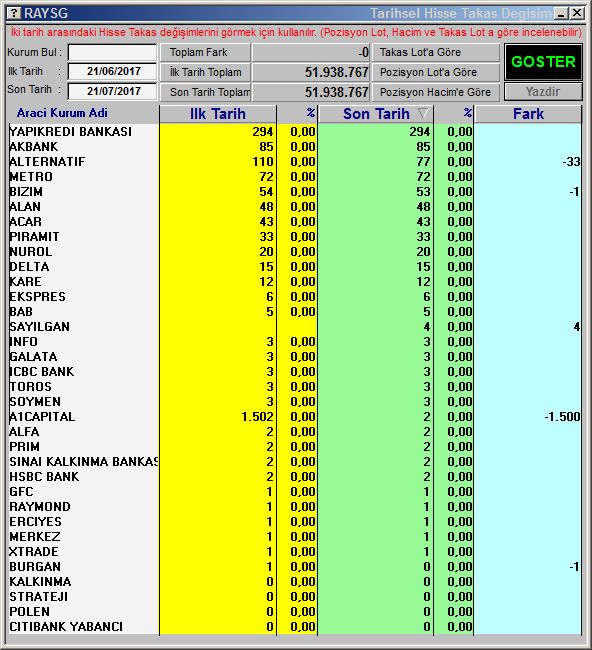592x650 pixels.
Task: Click the sort triangle on Son Tarih
Action: (x=423, y=113)
